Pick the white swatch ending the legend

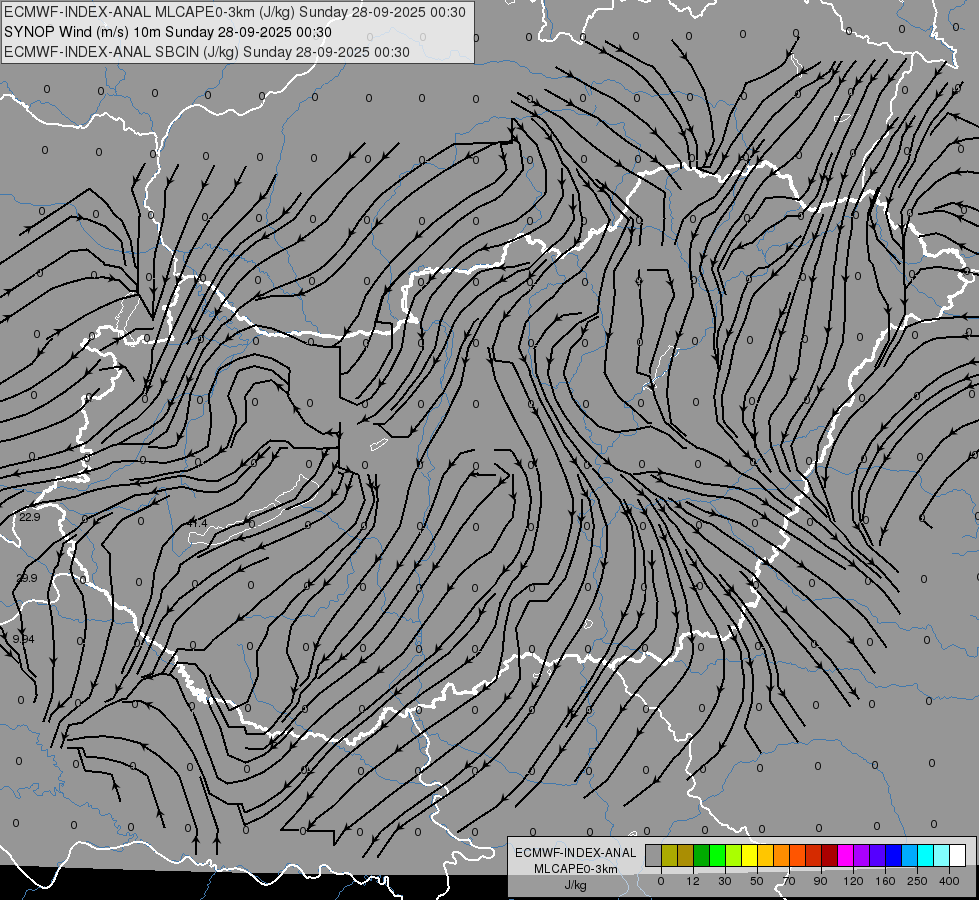[x=958, y=855]
